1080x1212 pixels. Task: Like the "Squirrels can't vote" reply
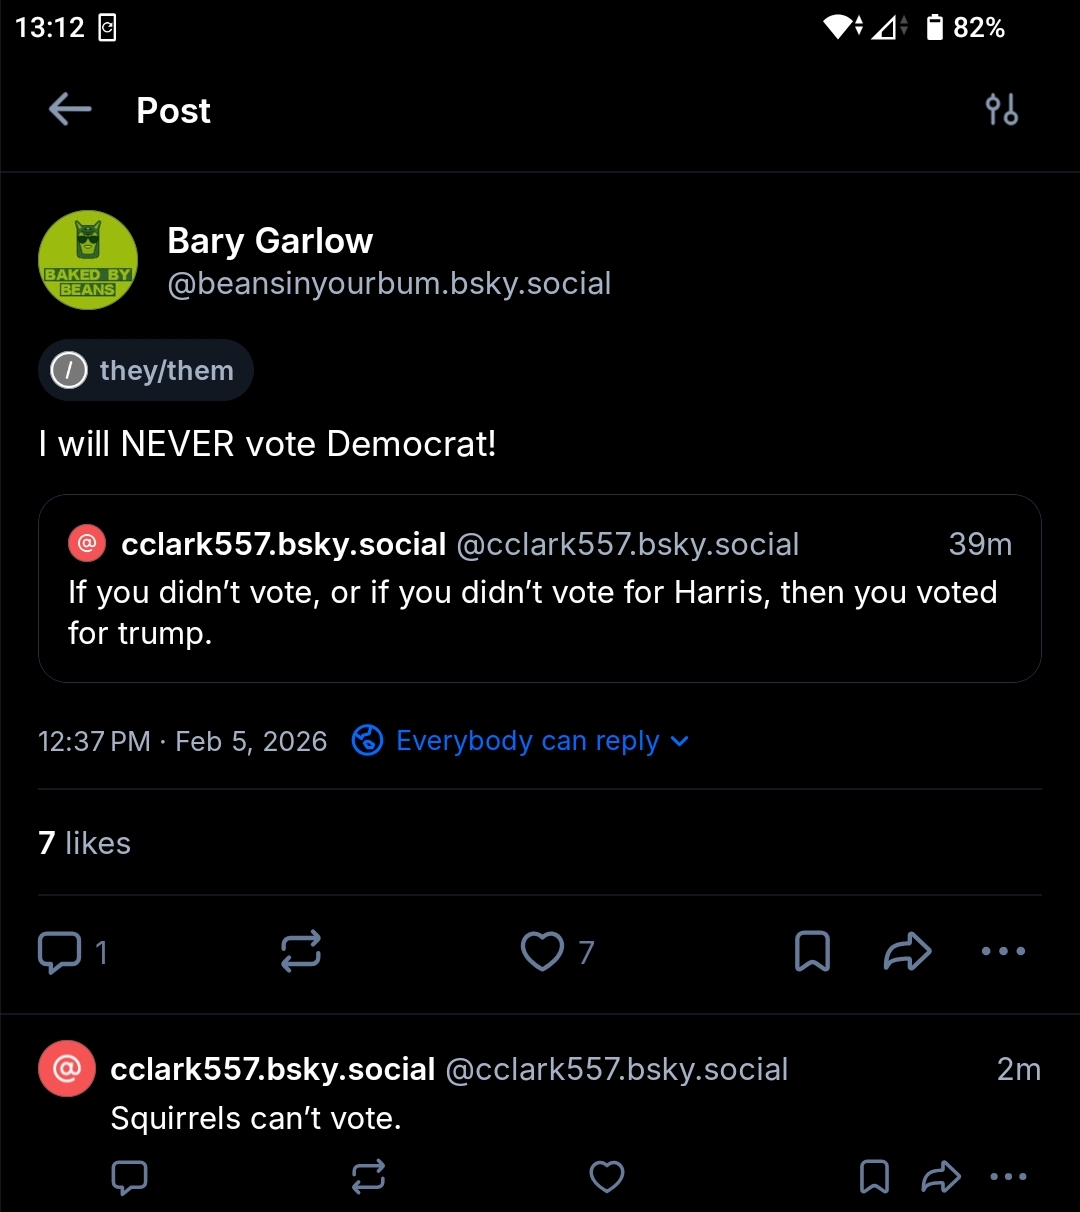(x=607, y=1177)
